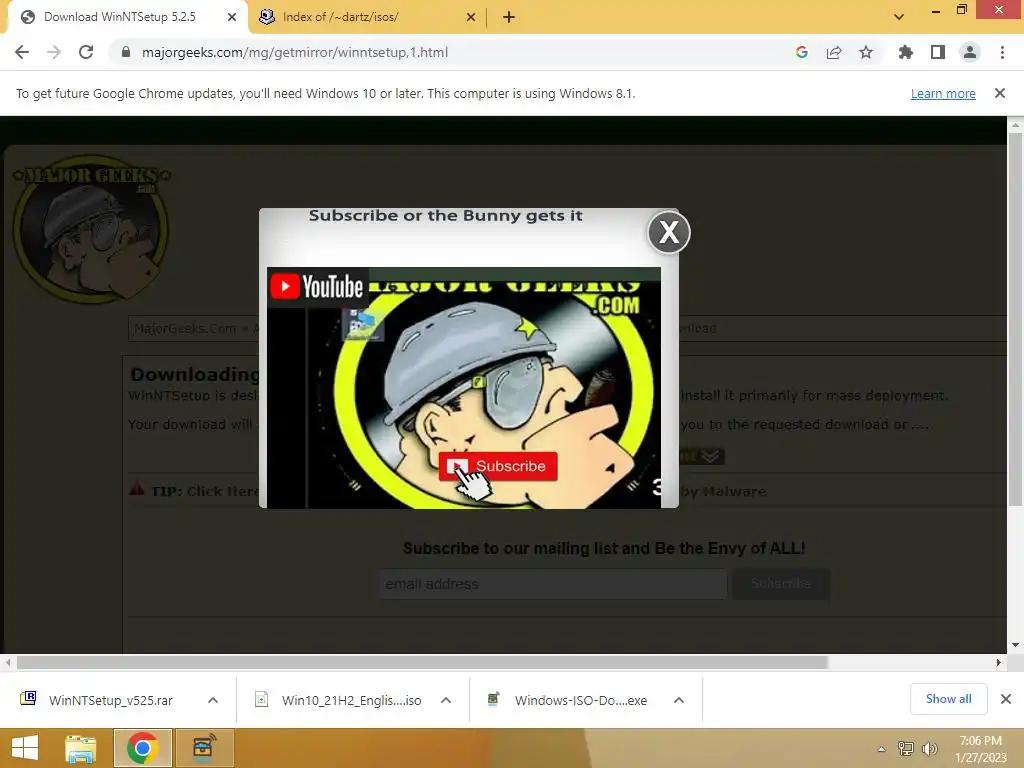This screenshot has height=768, width=1024.
Task: Open Windows-ISO-Do....exe download
Action: pyautogui.click(x=581, y=700)
